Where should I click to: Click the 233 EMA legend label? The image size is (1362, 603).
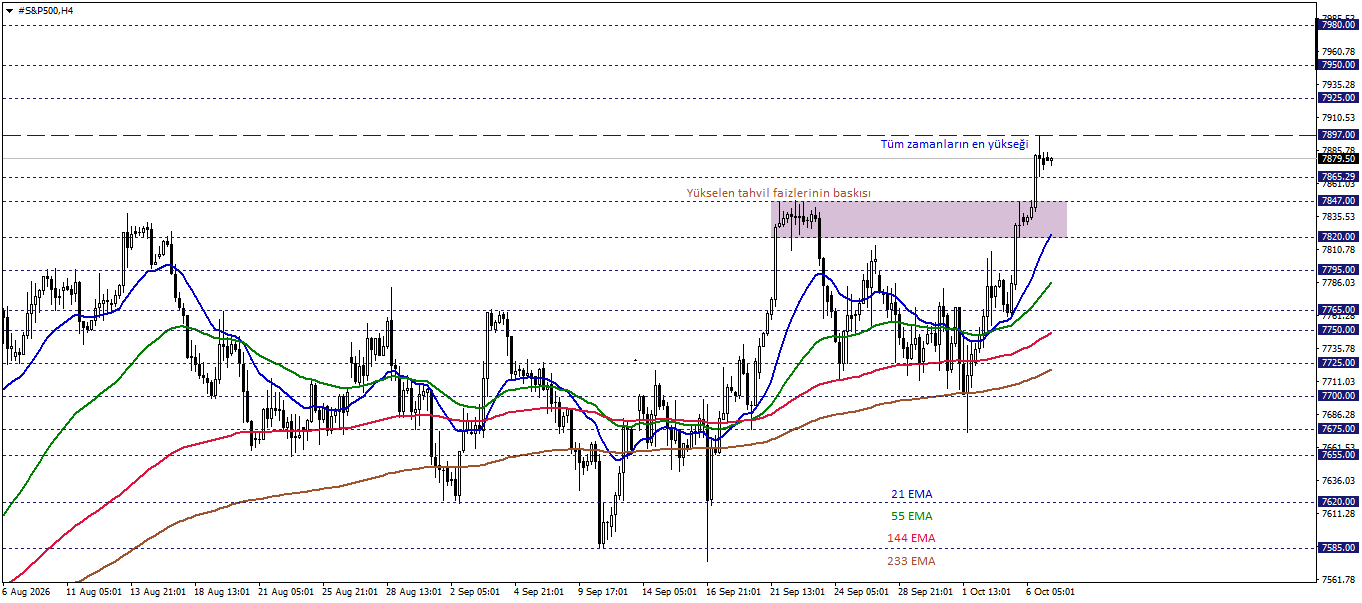pyautogui.click(x=911, y=561)
